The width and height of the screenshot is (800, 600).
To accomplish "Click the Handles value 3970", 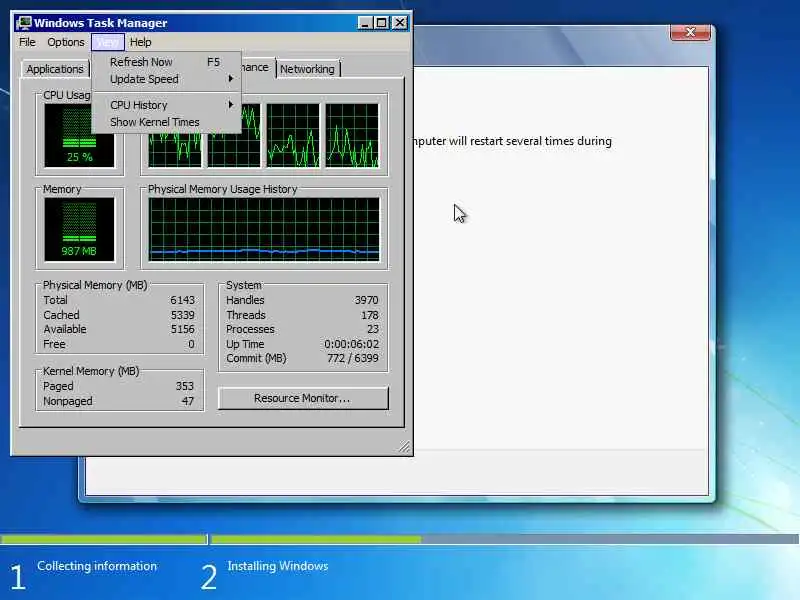I will [x=366, y=300].
